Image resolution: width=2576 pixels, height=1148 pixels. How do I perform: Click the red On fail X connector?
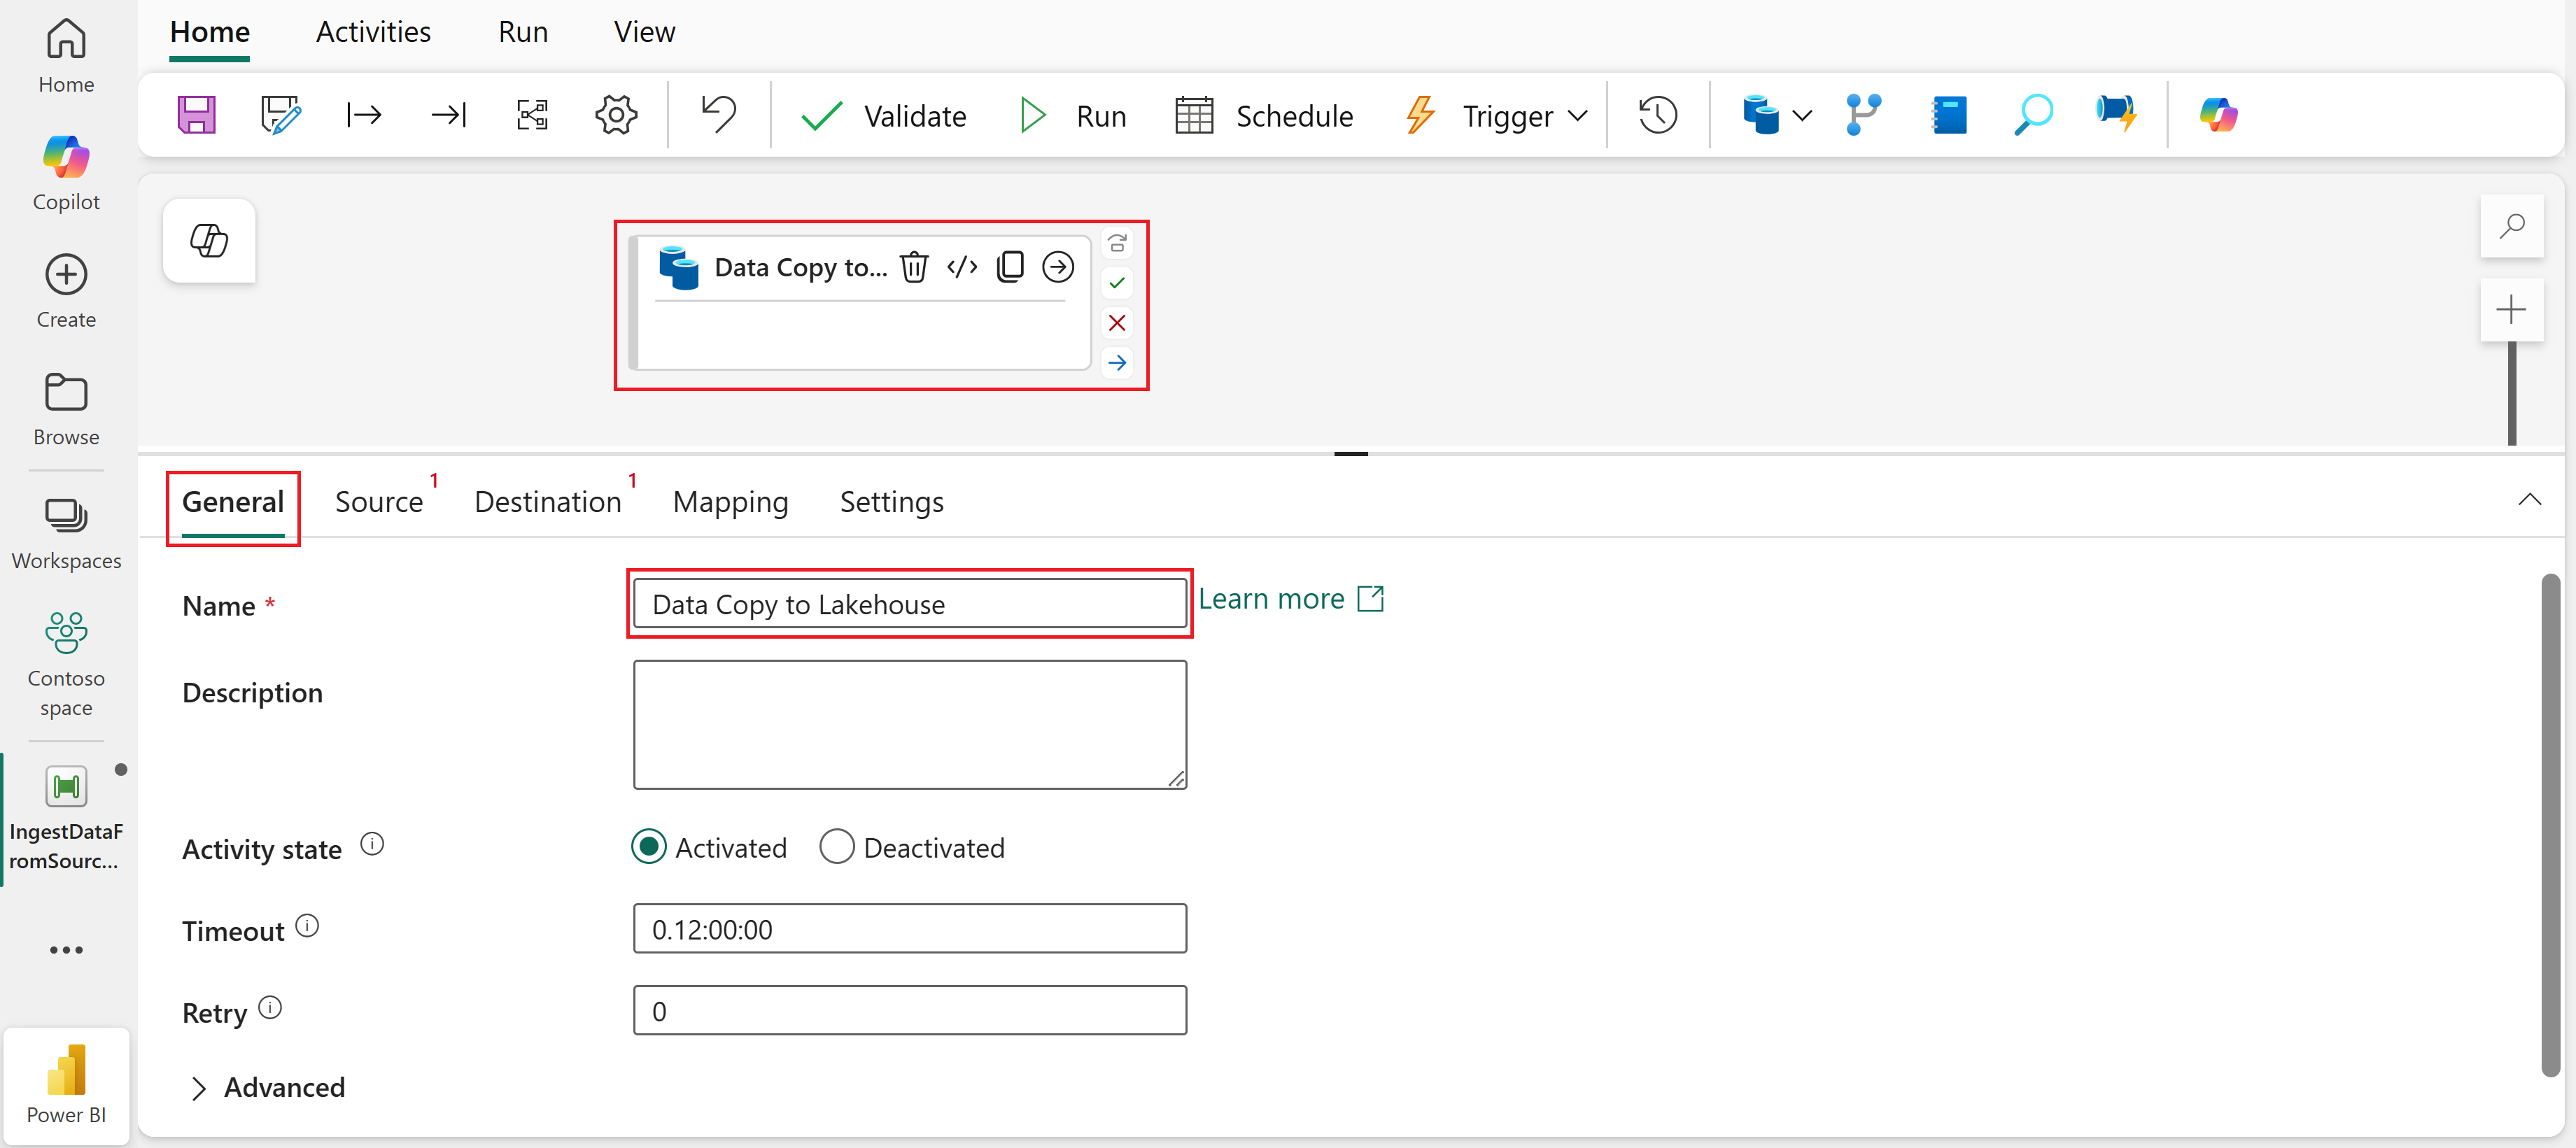tap(1117, 323)
